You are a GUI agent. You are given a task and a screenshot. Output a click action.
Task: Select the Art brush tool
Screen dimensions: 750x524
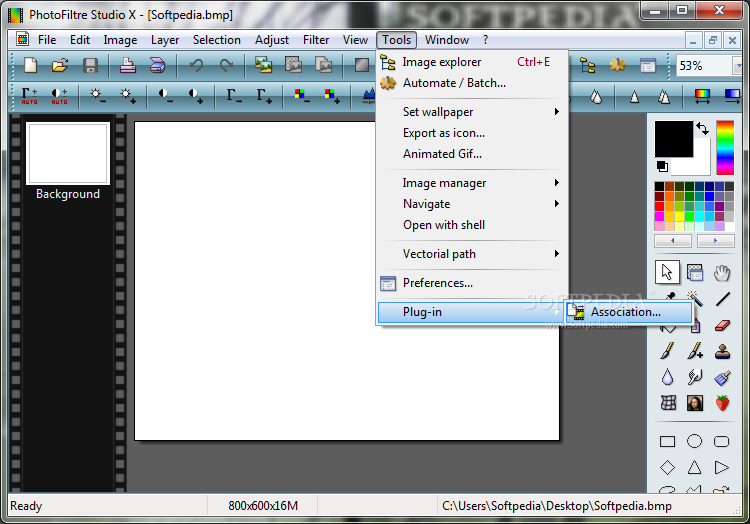pos(722,377)
